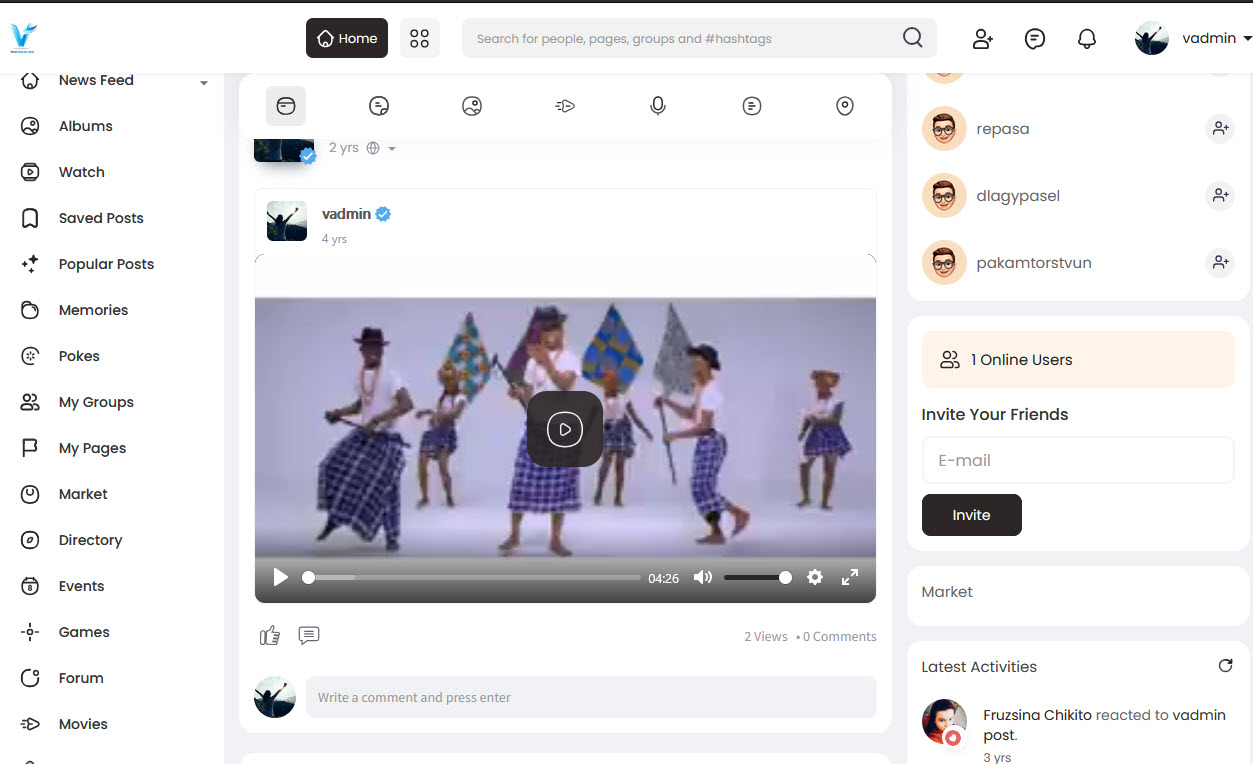Mute the video sound
This screenshot has height=764, width=1253.
pyautogui.click(x=703, y=577)
